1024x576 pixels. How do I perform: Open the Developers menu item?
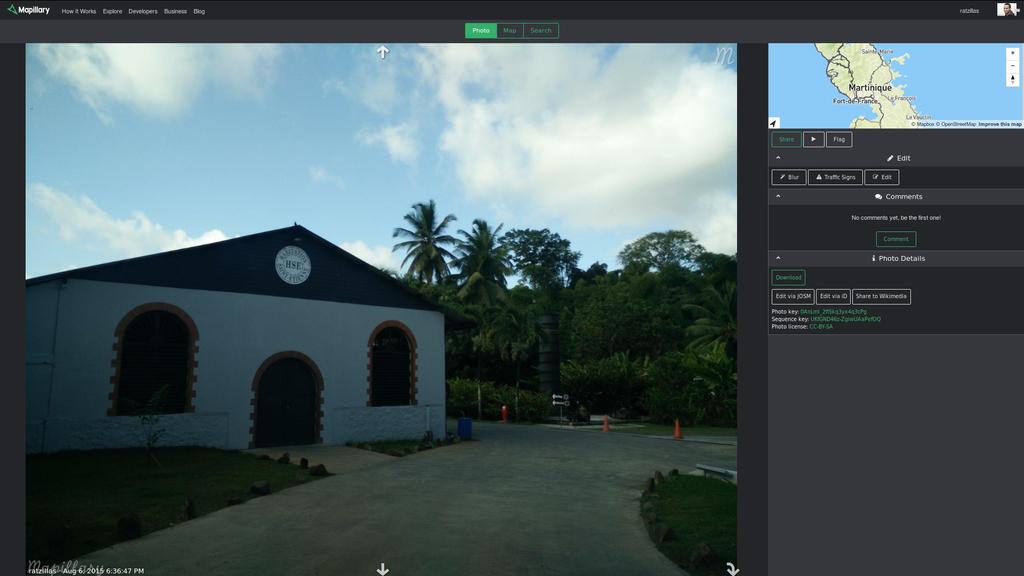click(x=142, y=11)
